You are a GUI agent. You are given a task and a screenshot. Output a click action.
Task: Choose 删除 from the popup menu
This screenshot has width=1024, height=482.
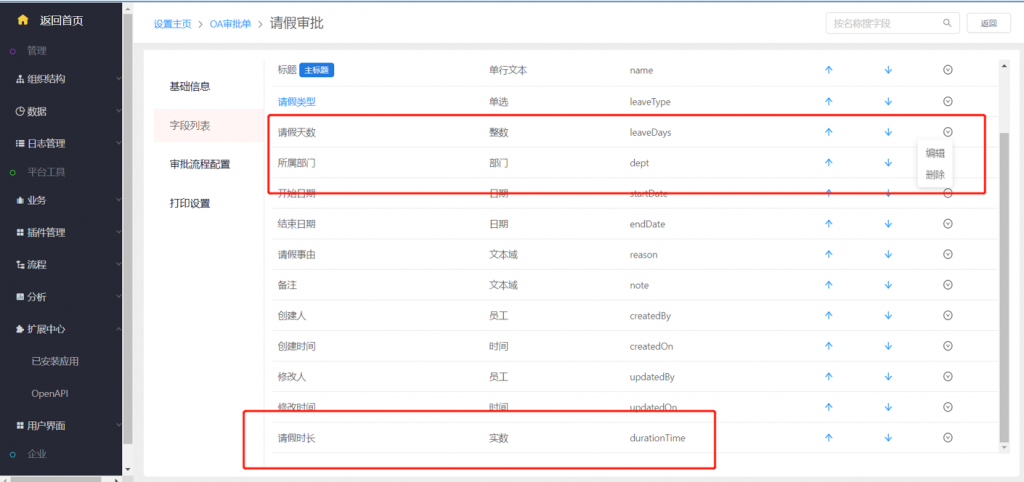pos(935,174)
